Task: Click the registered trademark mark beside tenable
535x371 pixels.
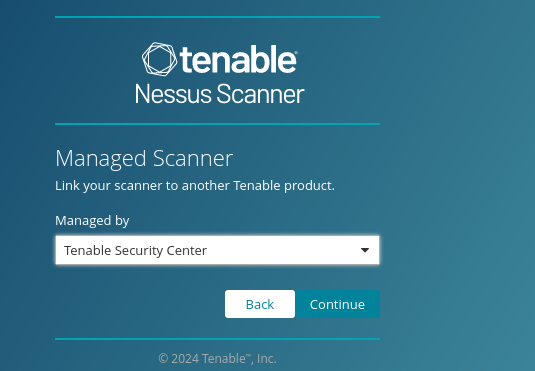Action: click(x=295, y=52)
